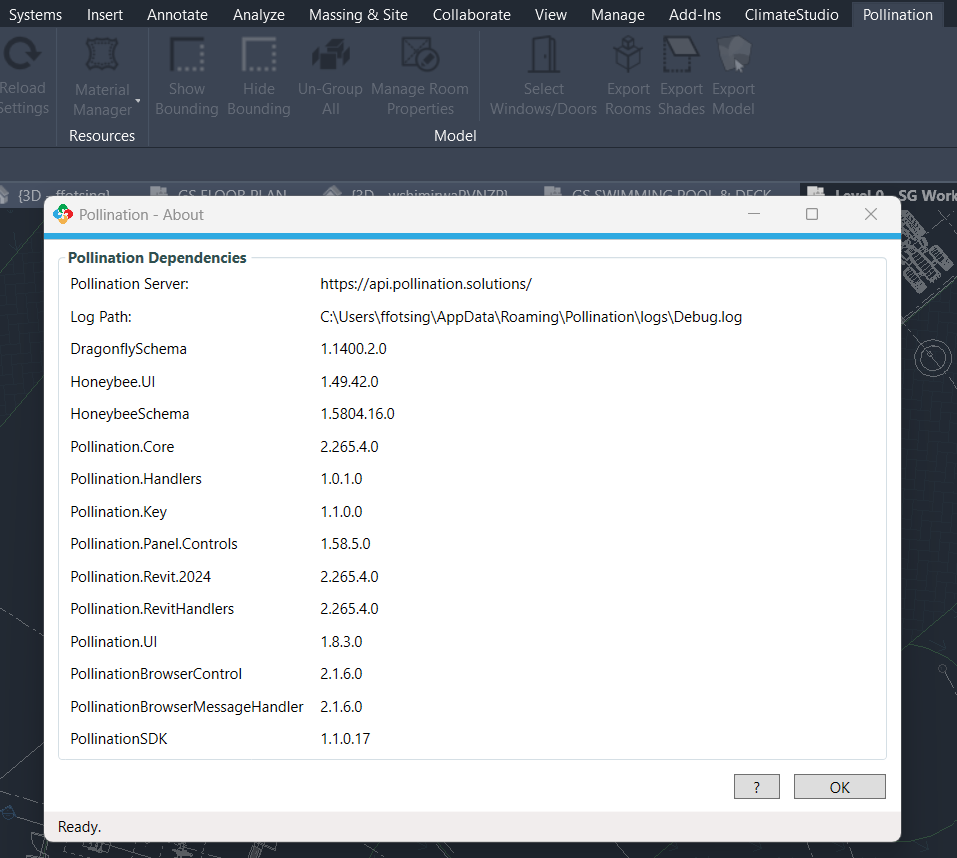This screenshot has width=957, height=858.
Task: Switch to the ClimateStudio ribbon tab
Action: coord(792,15)
